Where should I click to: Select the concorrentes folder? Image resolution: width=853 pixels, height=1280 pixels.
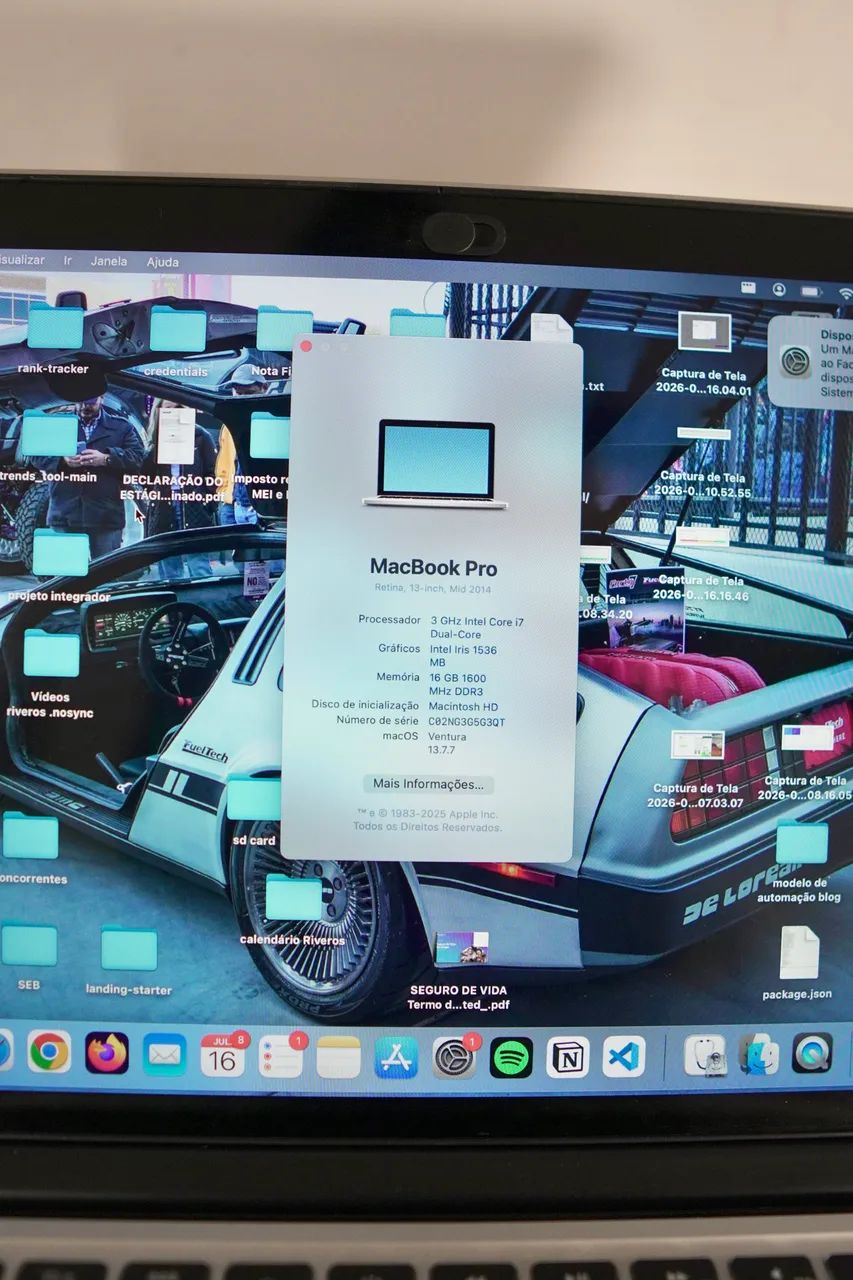(30, 836)
